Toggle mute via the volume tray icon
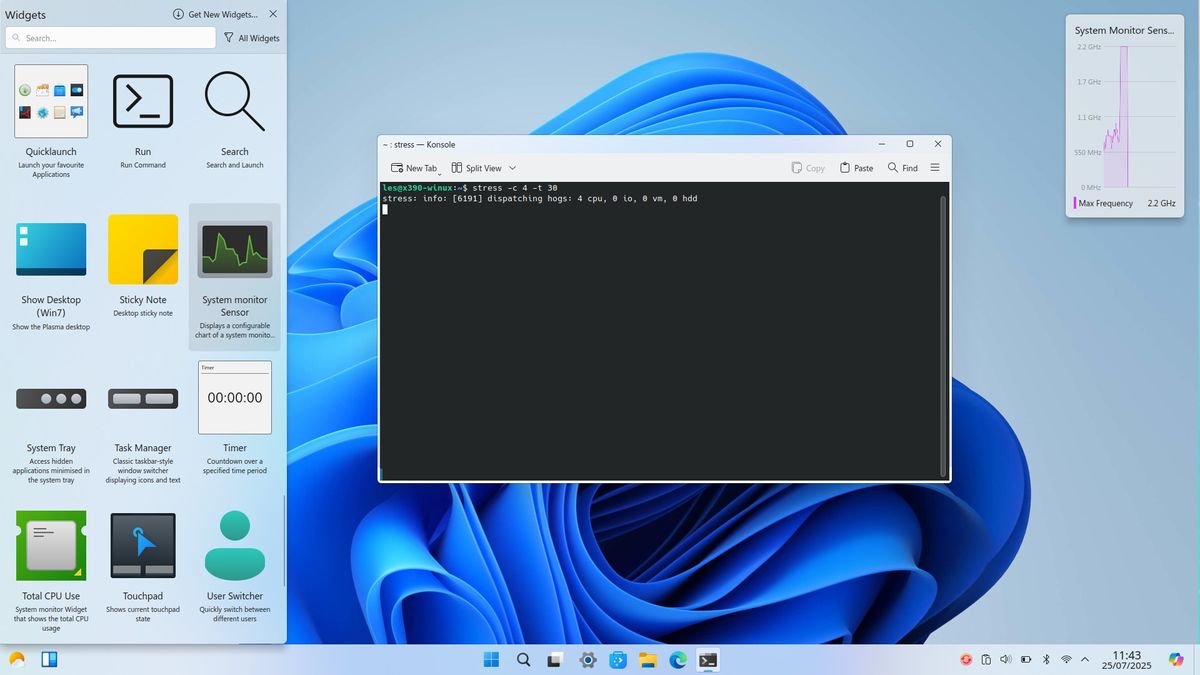The height and width of the screenshot is (675, 1200). click(x=1006, y=660)
